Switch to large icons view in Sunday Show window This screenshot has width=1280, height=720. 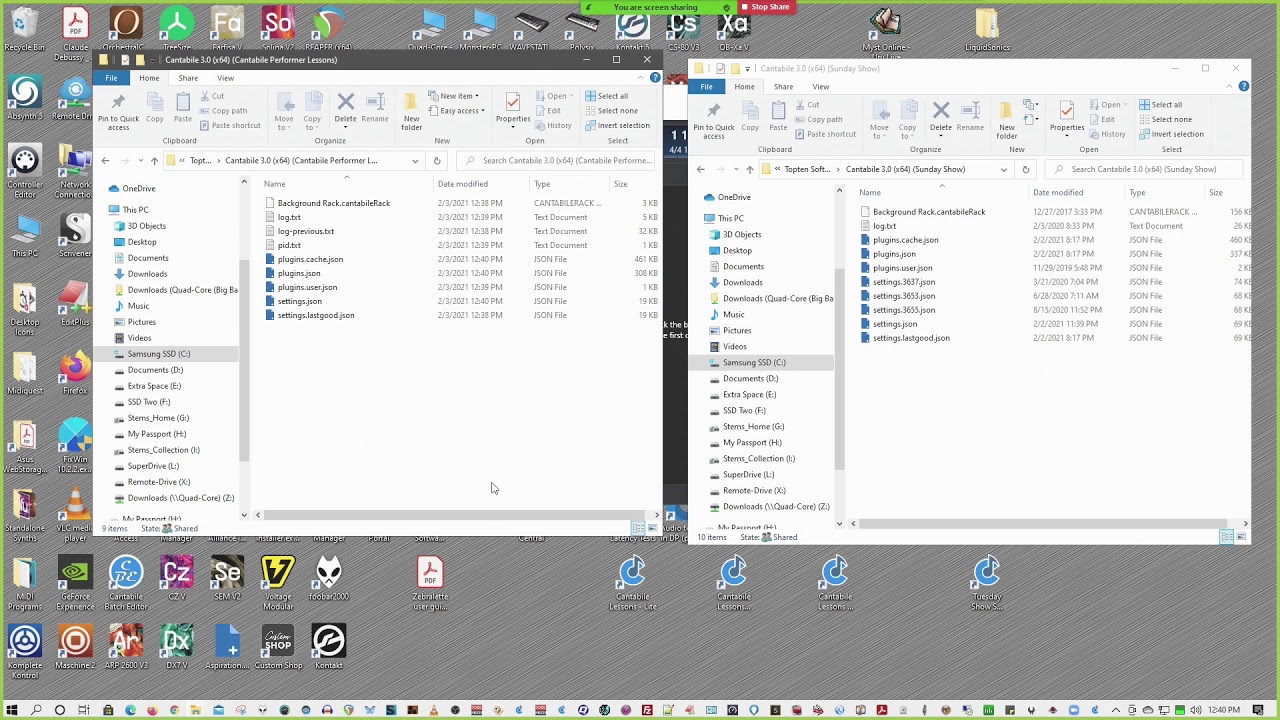click(x=1240, y=538)
